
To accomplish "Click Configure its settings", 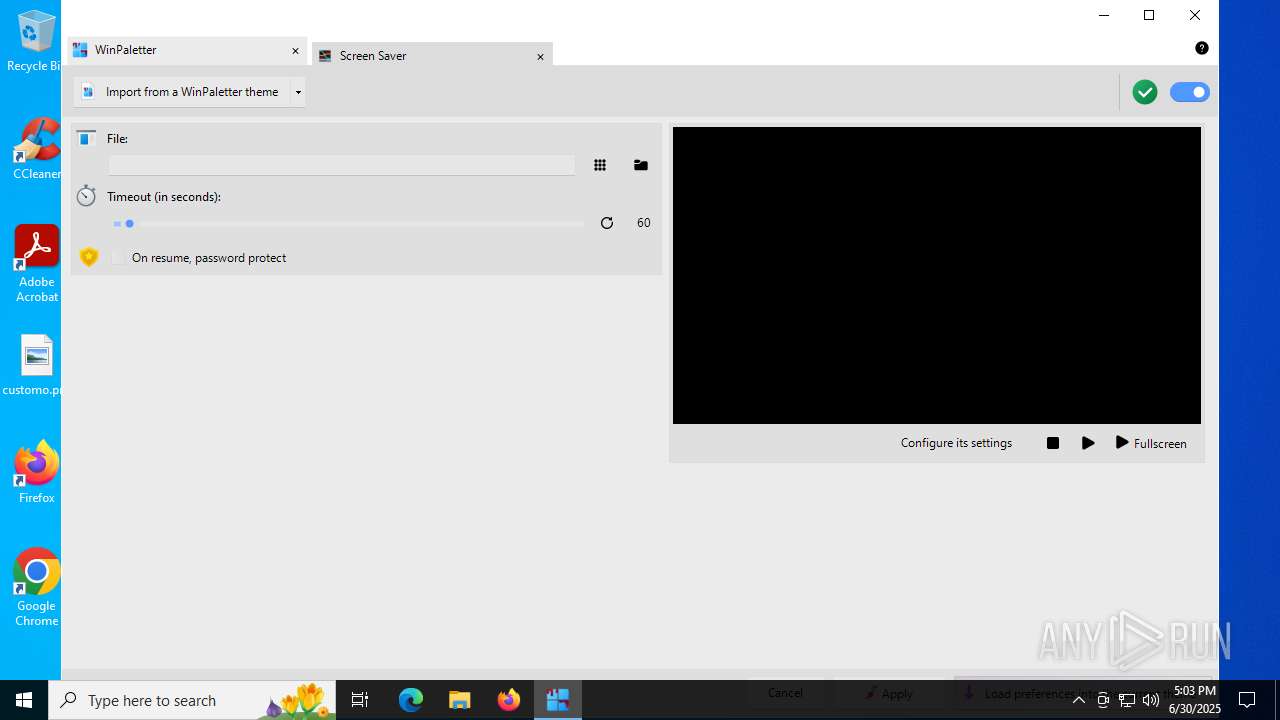I will click(x=956, y=443).
